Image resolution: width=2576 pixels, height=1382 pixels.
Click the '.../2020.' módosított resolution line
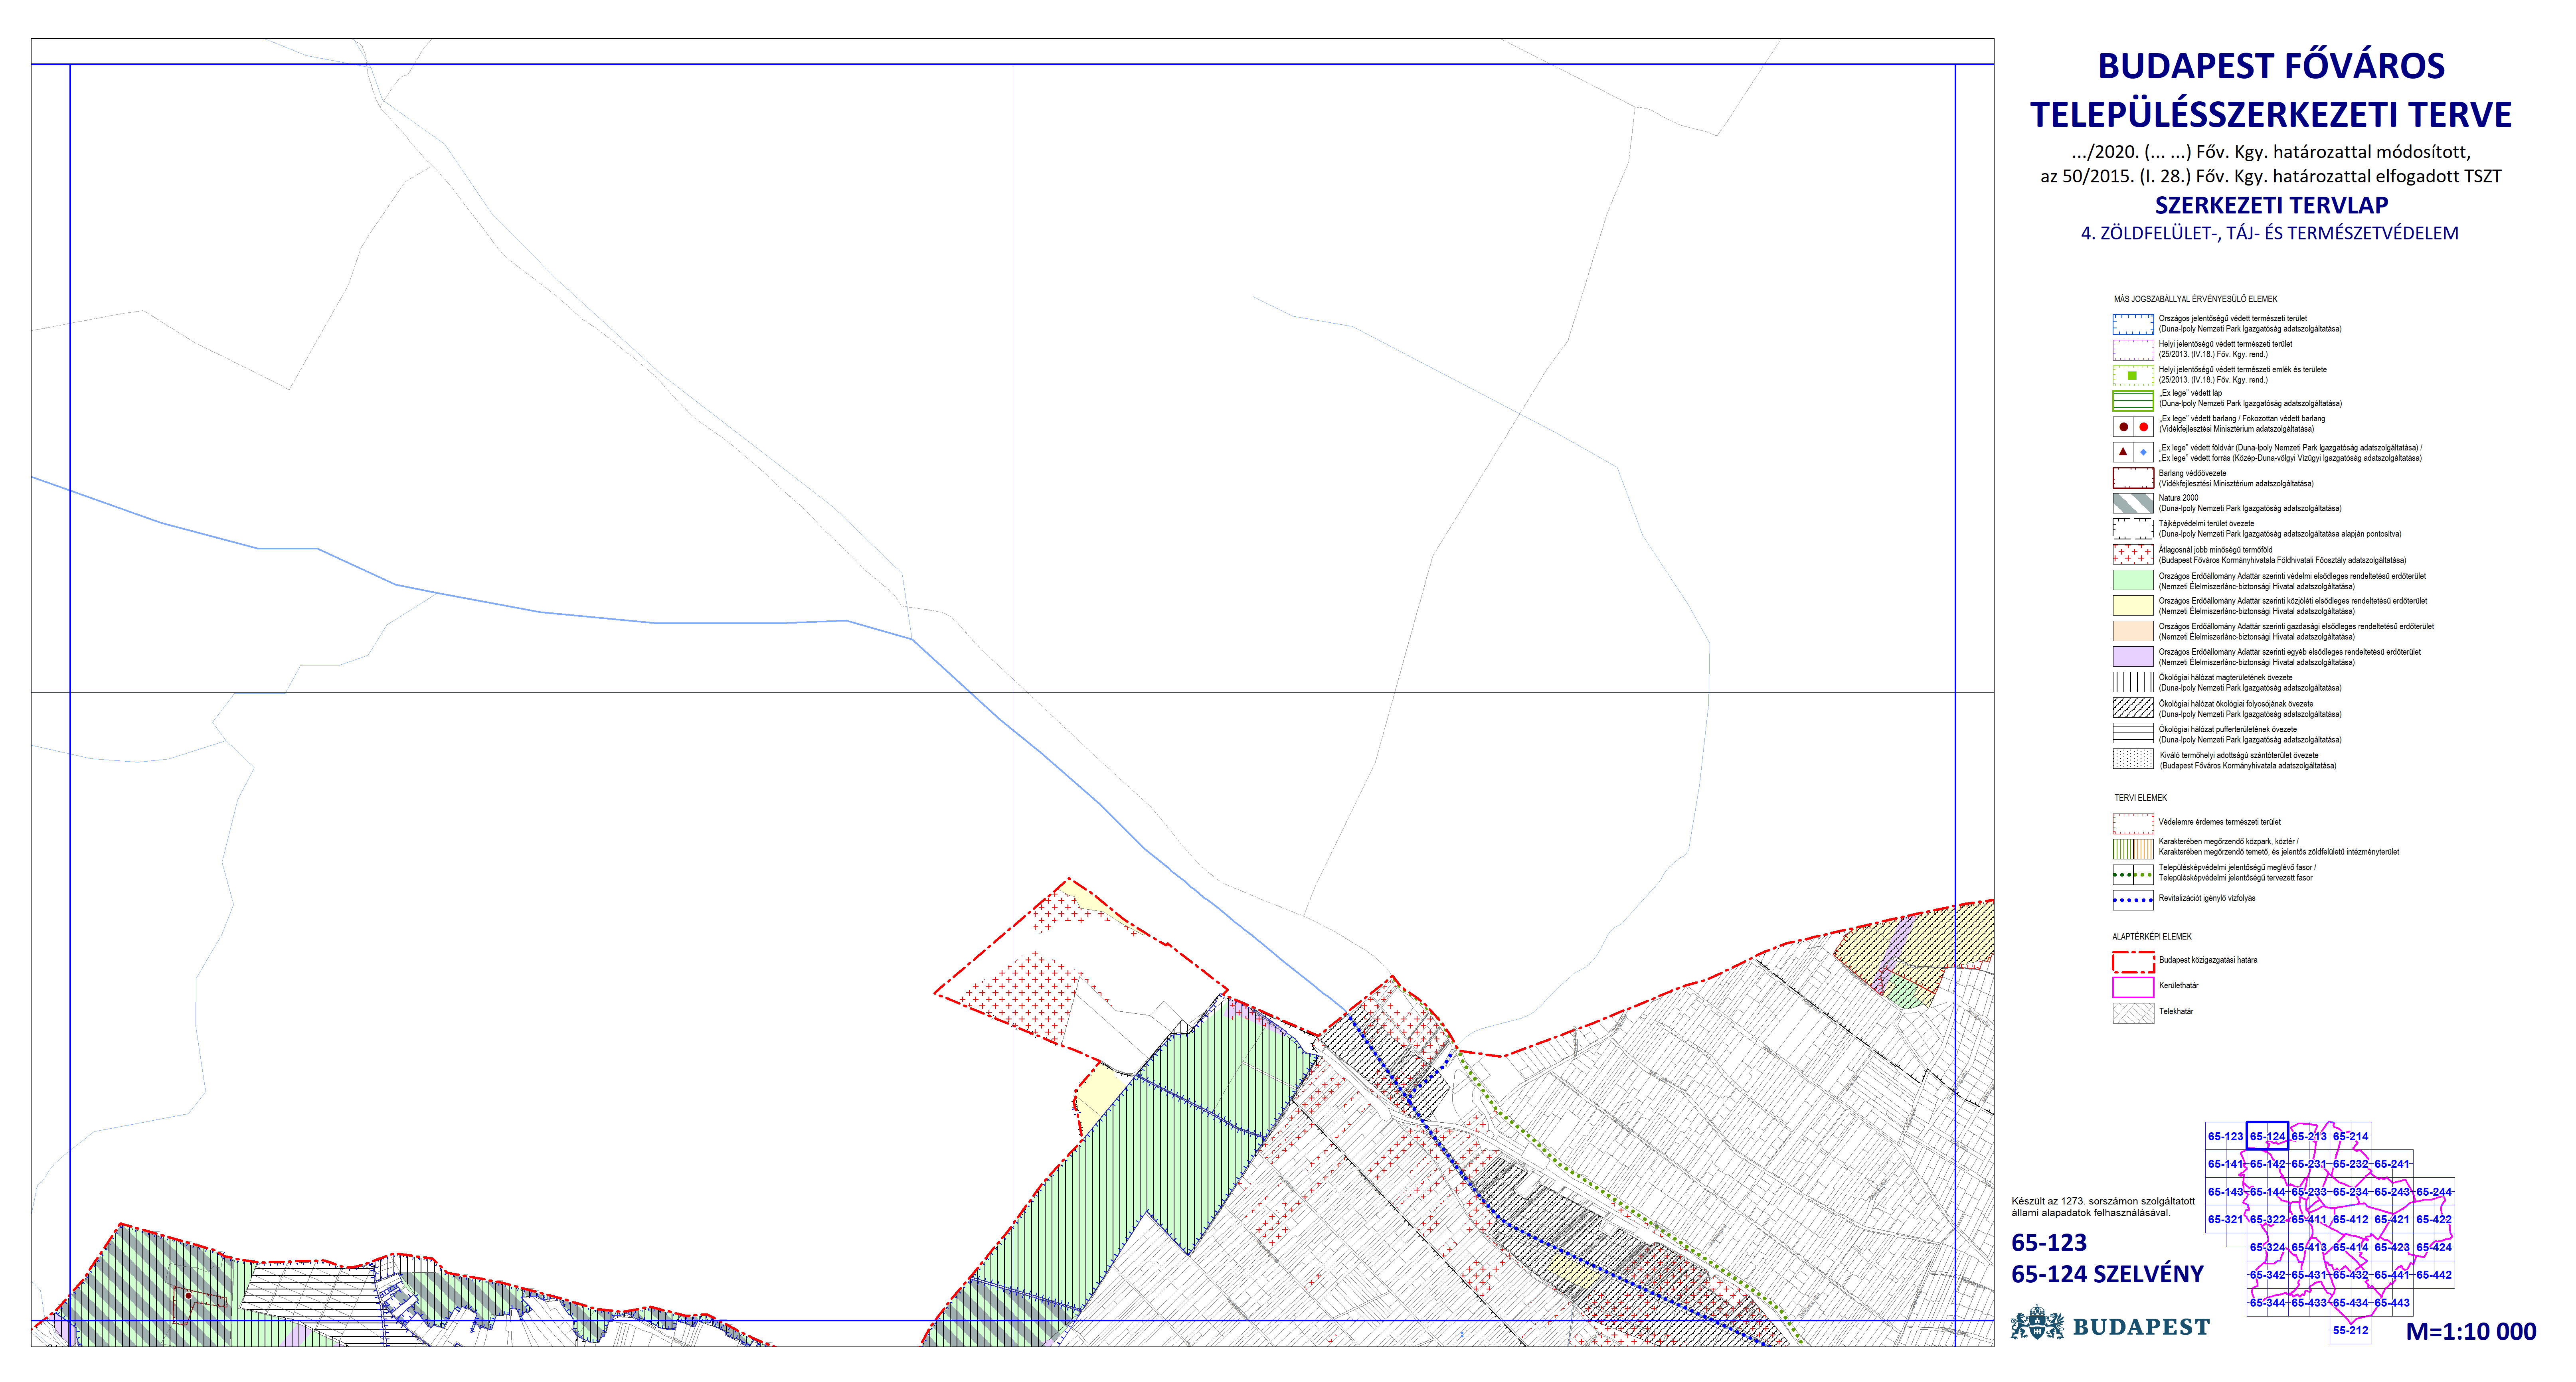(2271, 152)
